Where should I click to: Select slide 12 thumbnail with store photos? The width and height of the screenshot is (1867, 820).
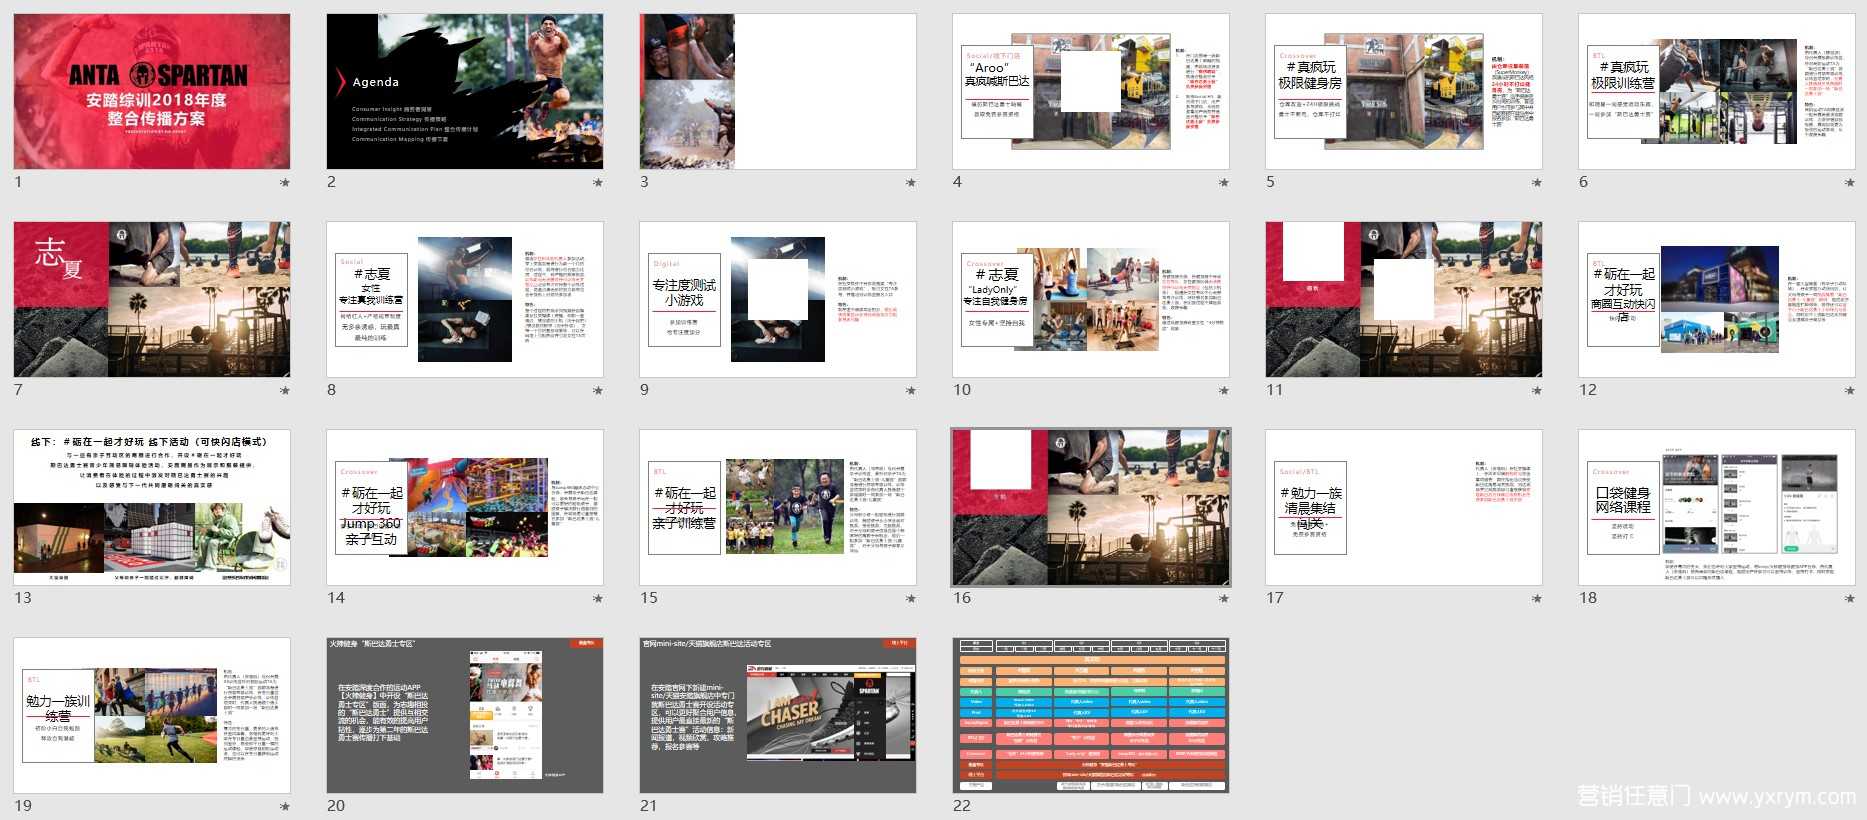click(x=1717, y=299)
